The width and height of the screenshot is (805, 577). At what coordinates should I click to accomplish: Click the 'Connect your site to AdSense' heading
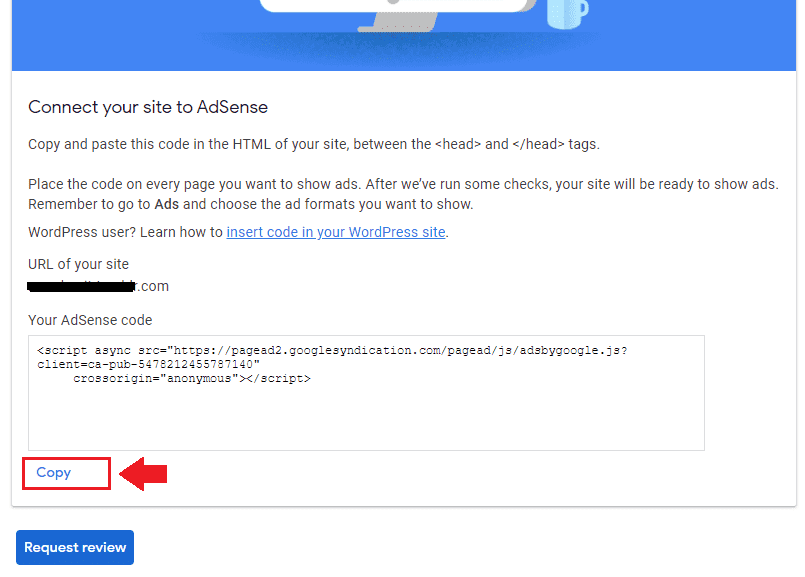(x=148, y=107)
